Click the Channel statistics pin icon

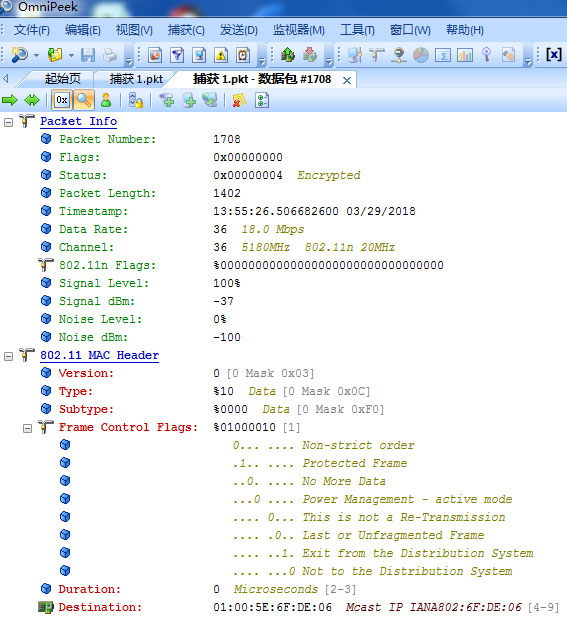click(x=487, y=55)
